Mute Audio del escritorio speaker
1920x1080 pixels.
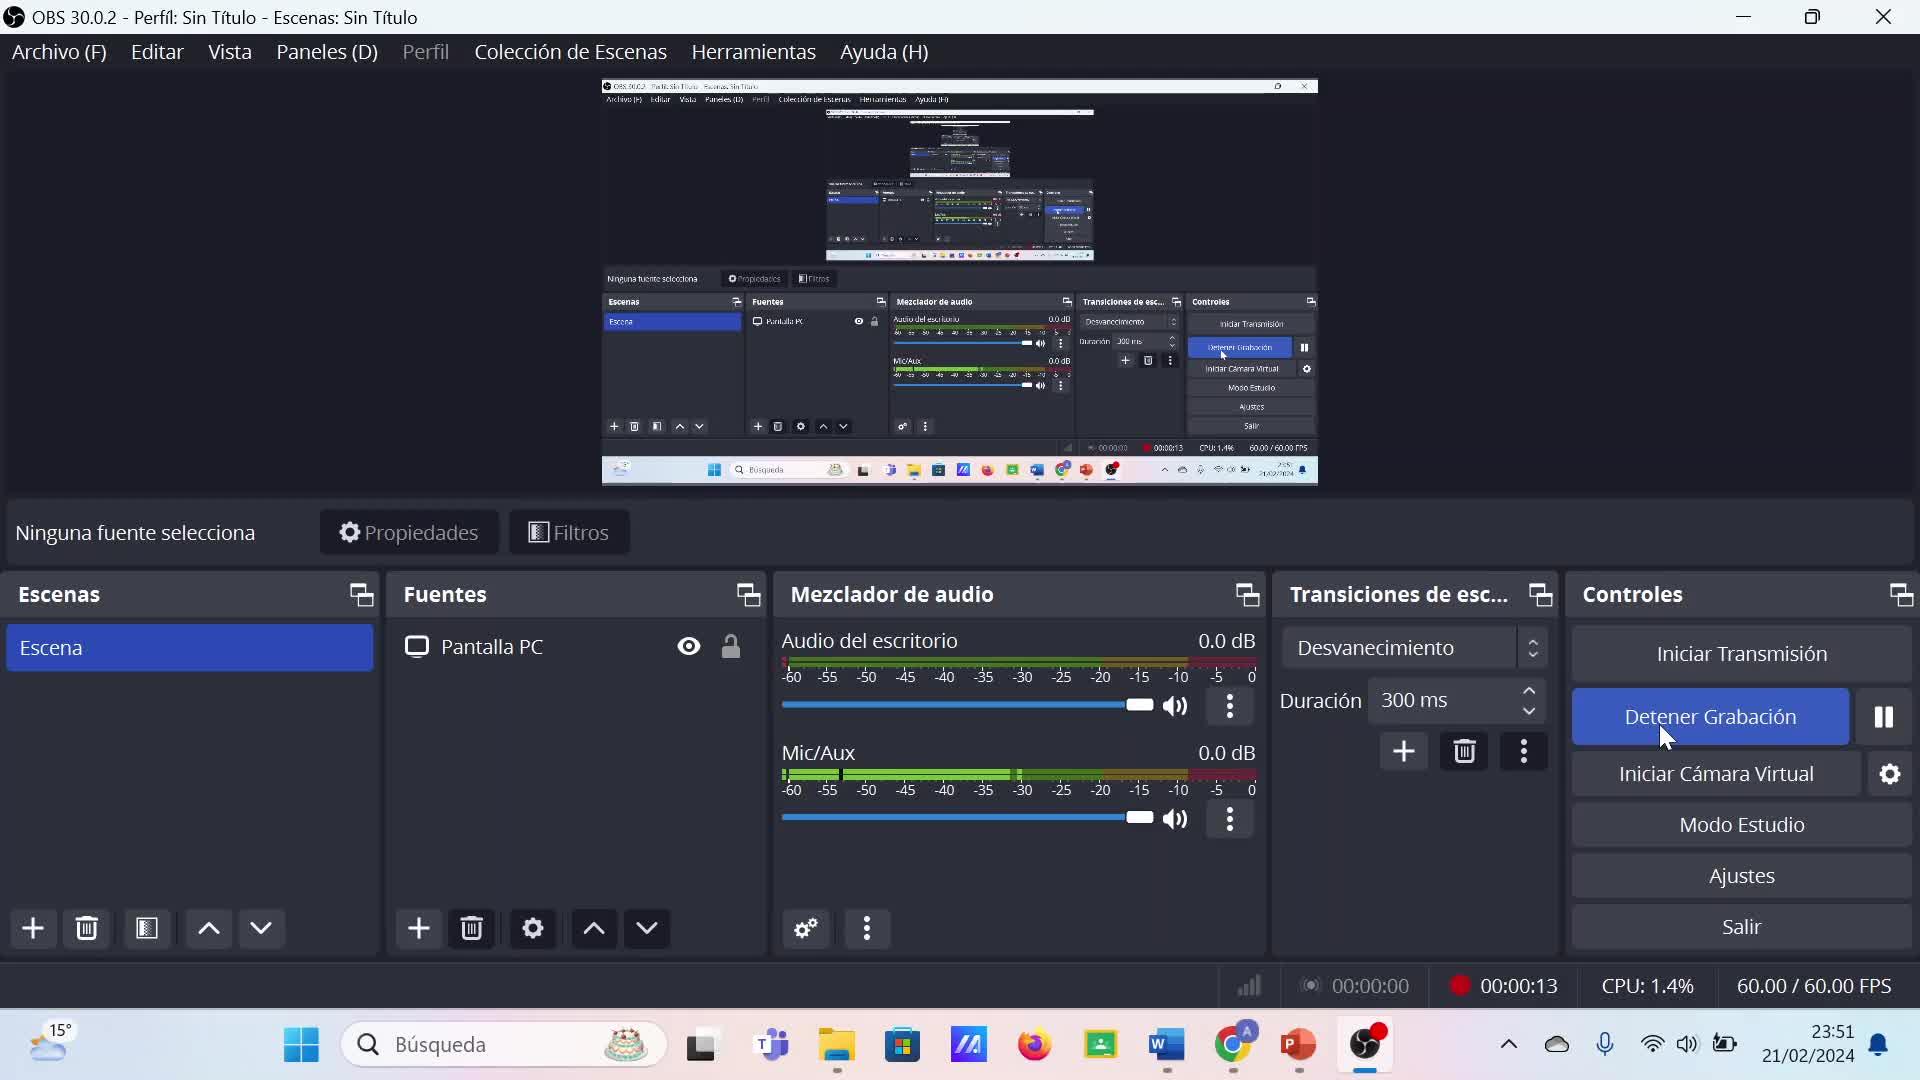point(1176,706)
